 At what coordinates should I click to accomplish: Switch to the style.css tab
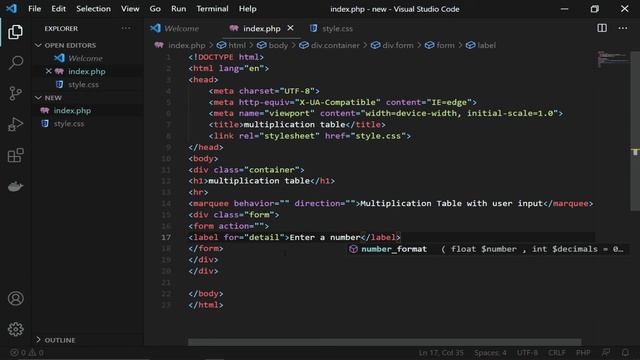point(337,28)
